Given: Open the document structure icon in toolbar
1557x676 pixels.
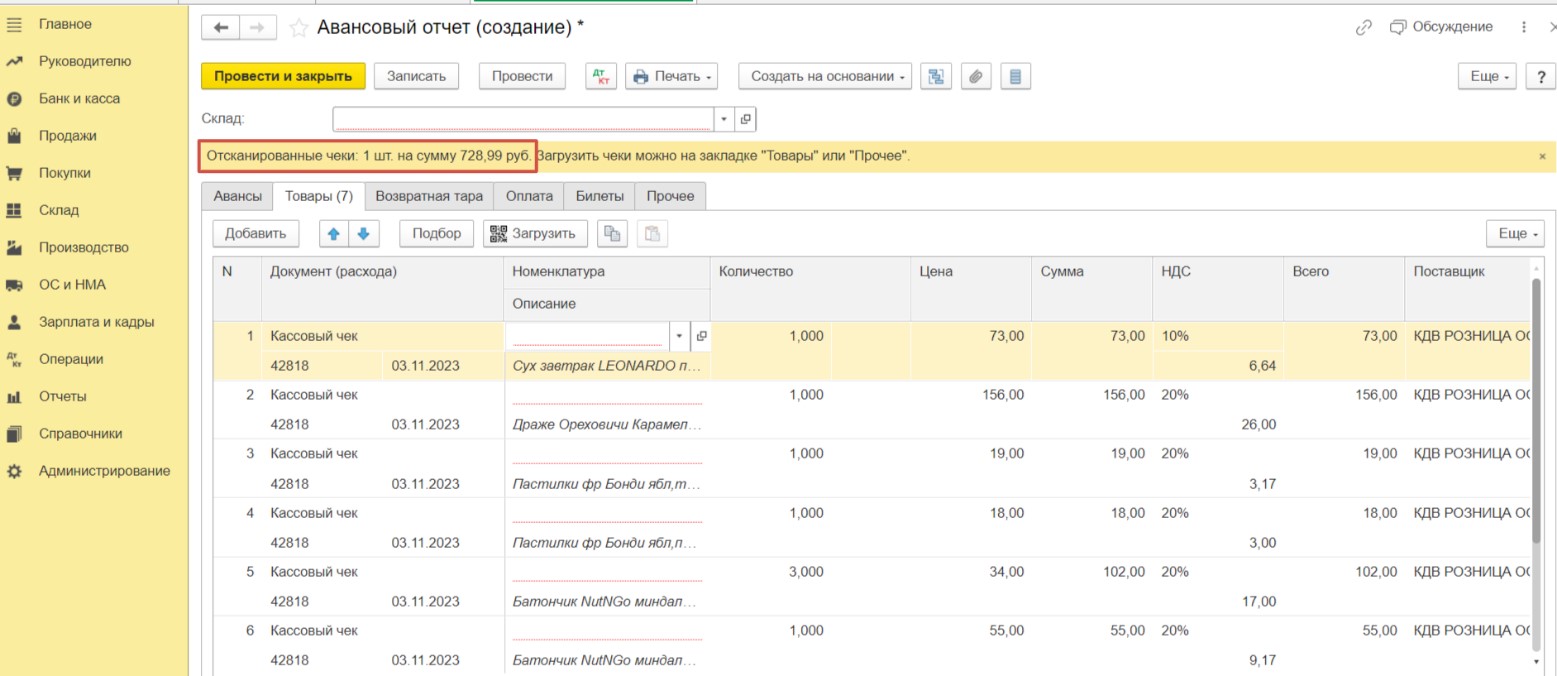Looking at the screenshot, I should 936,76.
